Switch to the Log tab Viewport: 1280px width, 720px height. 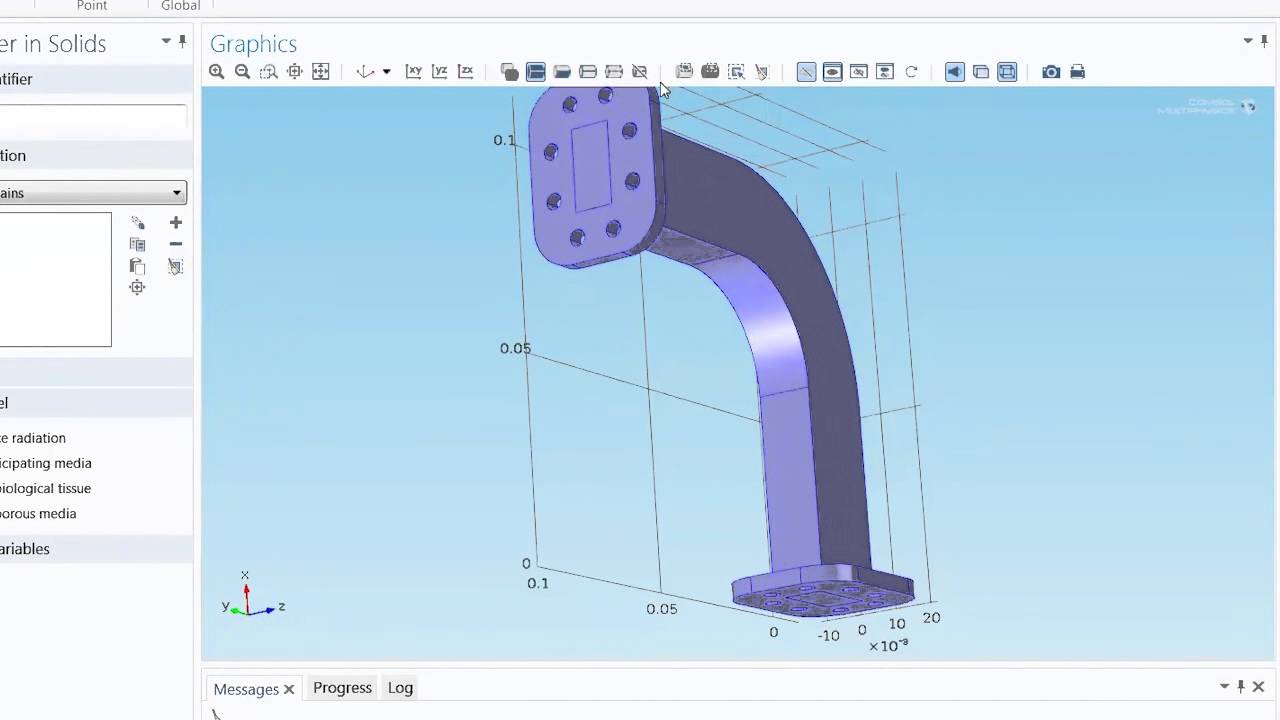tap(400, 688)
